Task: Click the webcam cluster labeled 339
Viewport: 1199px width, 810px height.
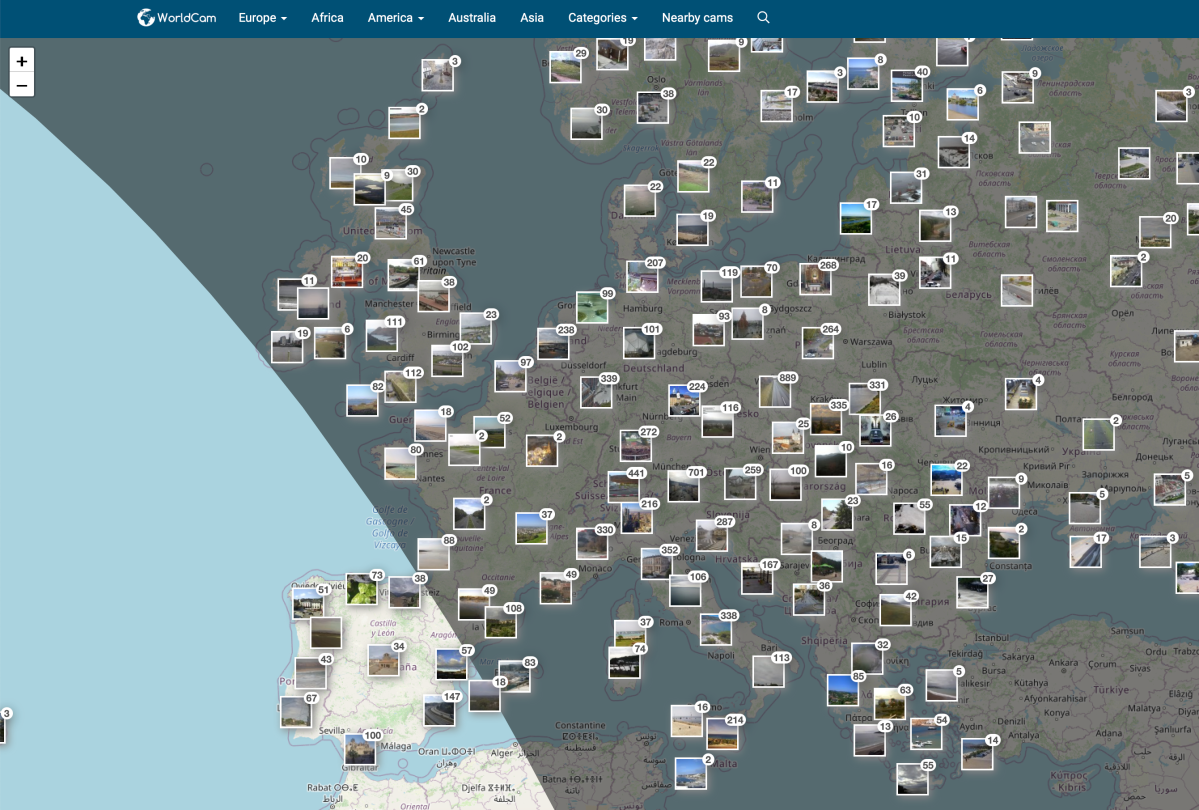Action: pos(596,392)
